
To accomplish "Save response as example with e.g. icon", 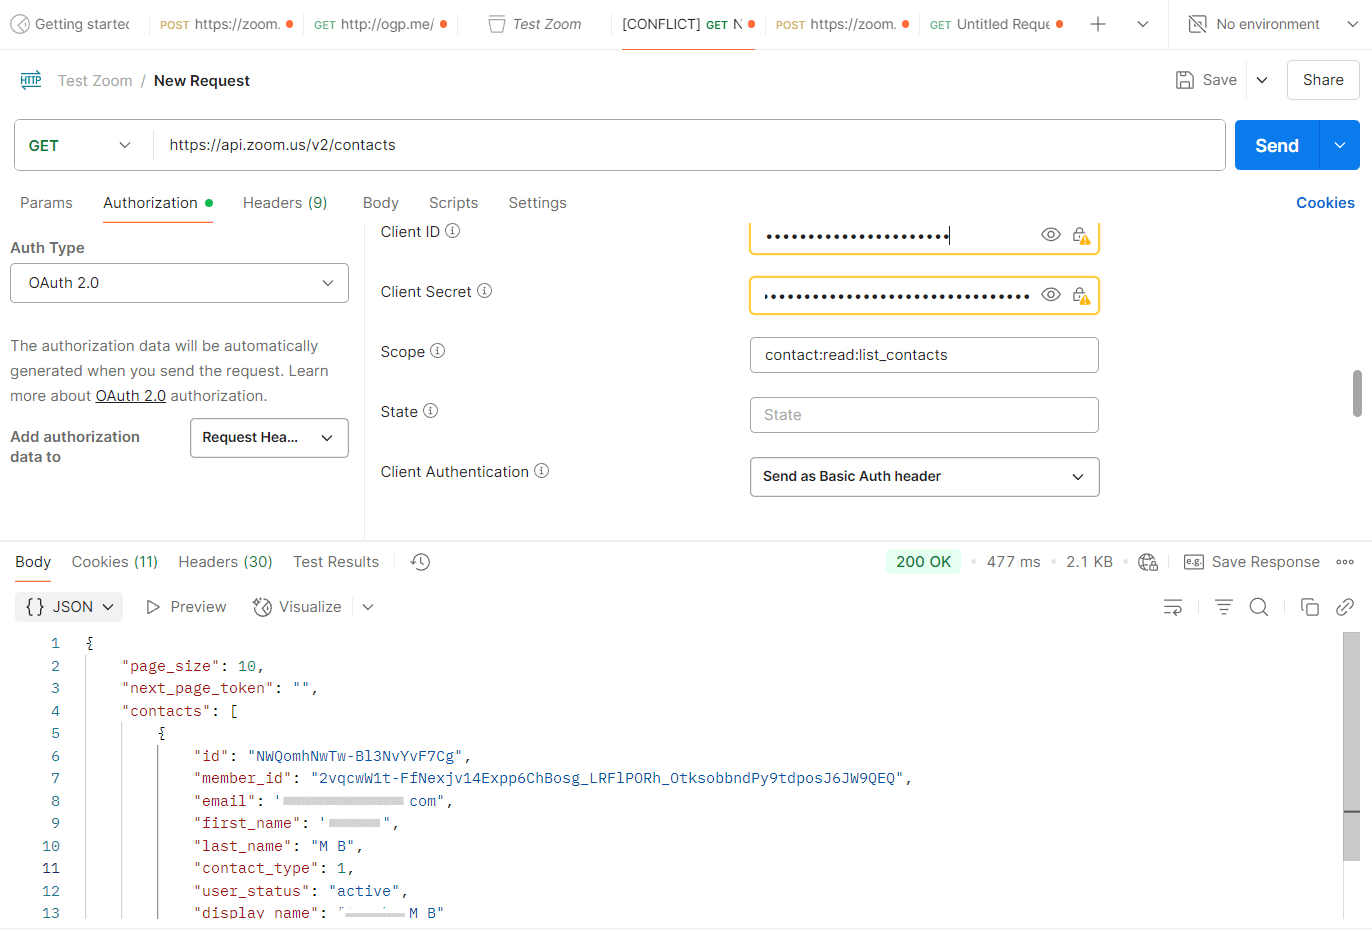I will coord(1194,562).
